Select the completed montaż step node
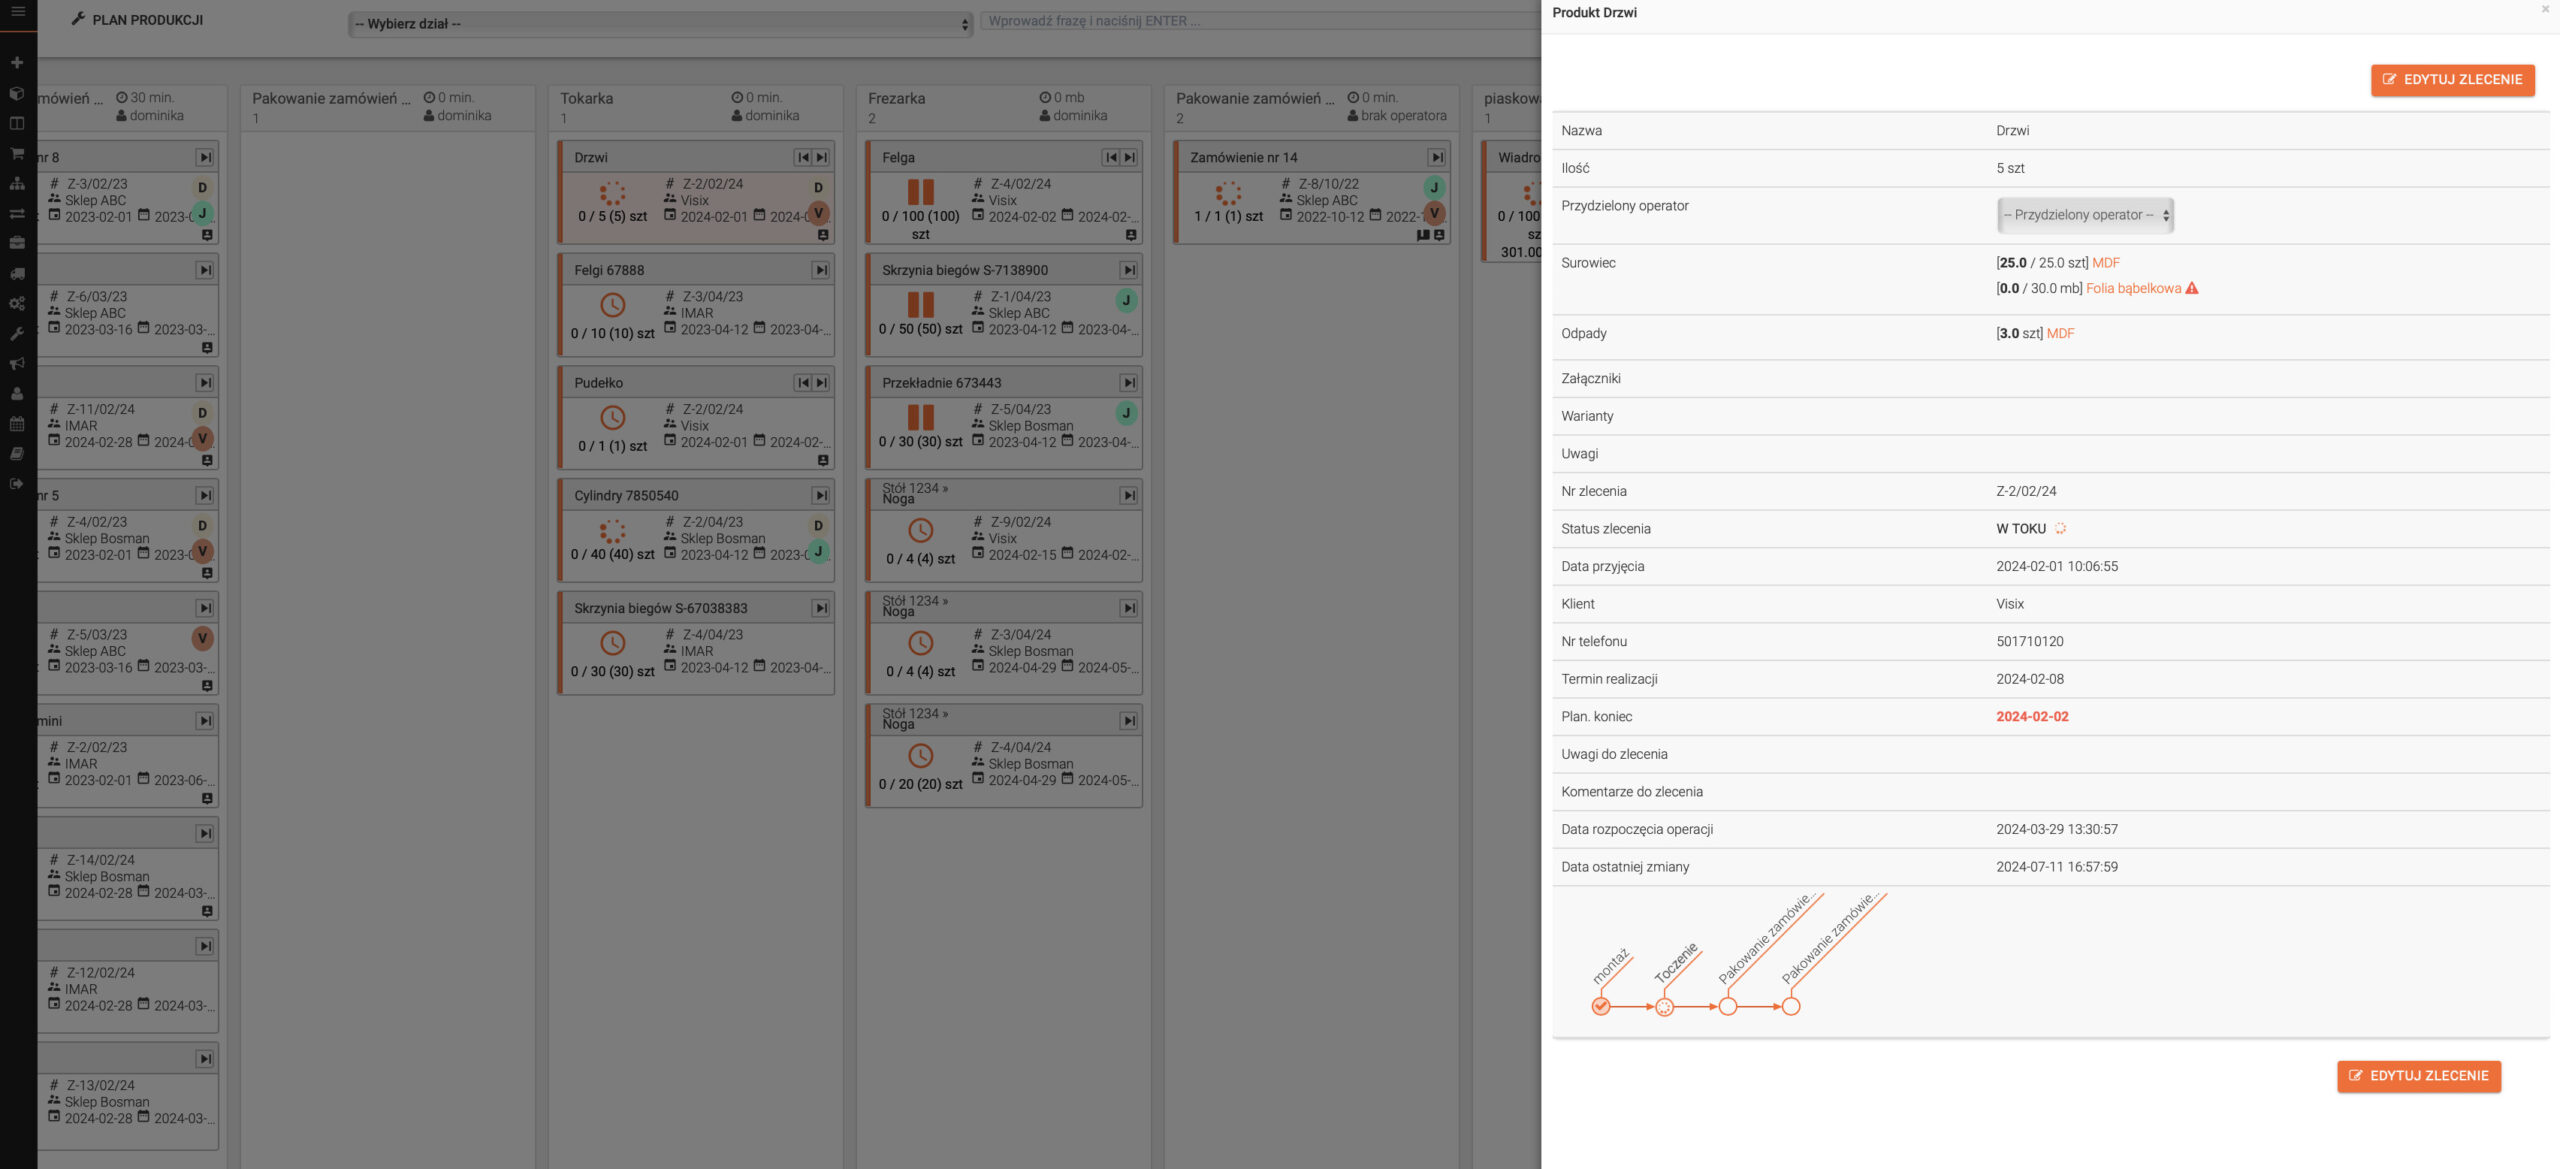2560x1169 pixels. [x=1601, y=1007]
